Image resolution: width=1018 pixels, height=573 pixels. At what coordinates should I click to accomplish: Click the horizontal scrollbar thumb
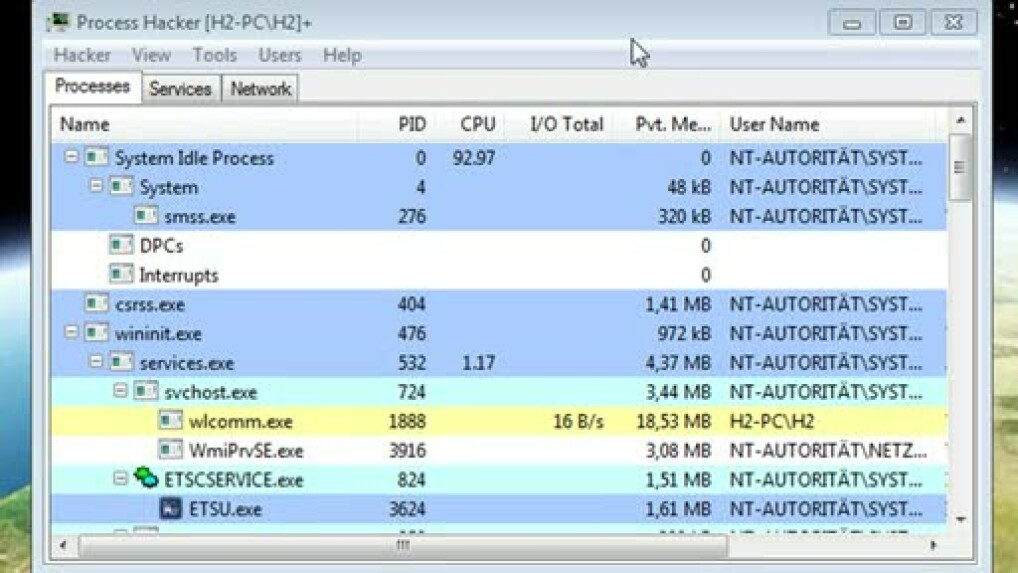tap(402, 546)
